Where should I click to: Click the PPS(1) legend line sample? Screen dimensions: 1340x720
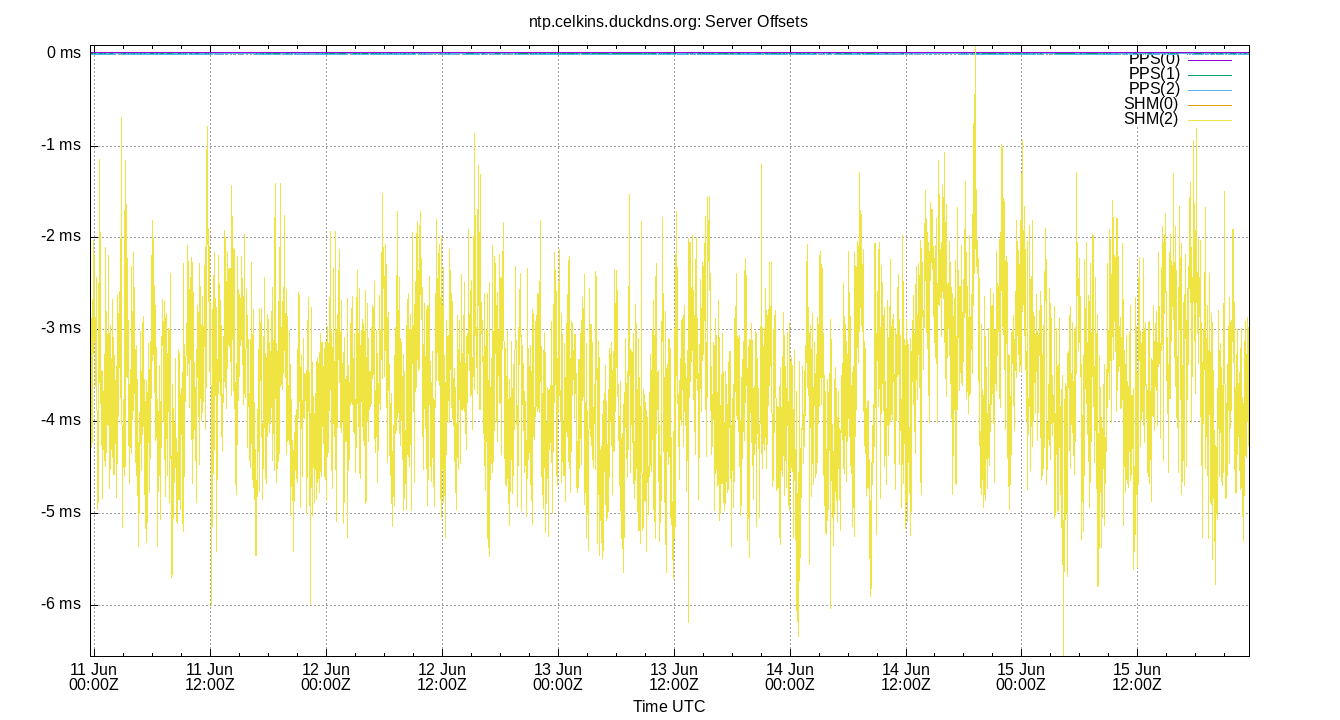click(x=1210, y=75)
